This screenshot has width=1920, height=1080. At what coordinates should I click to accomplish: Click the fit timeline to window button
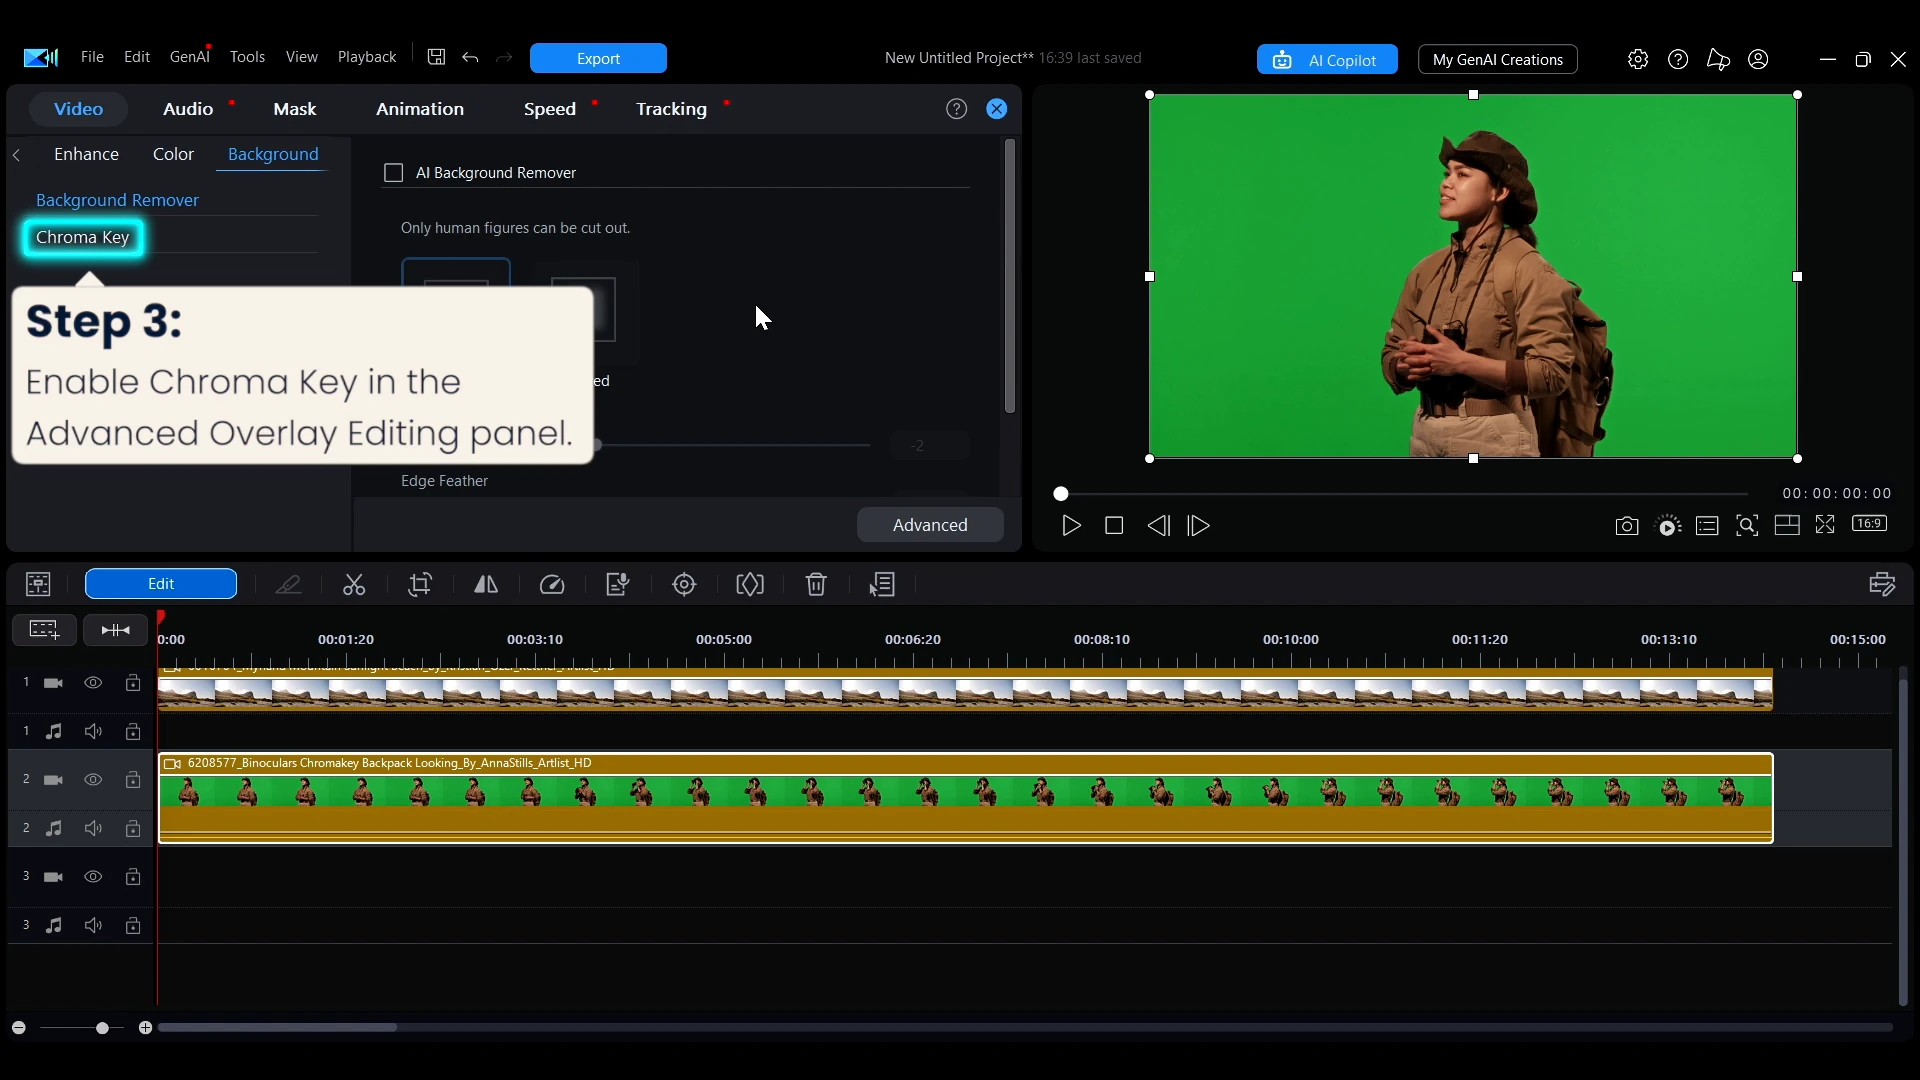[116, 630]
